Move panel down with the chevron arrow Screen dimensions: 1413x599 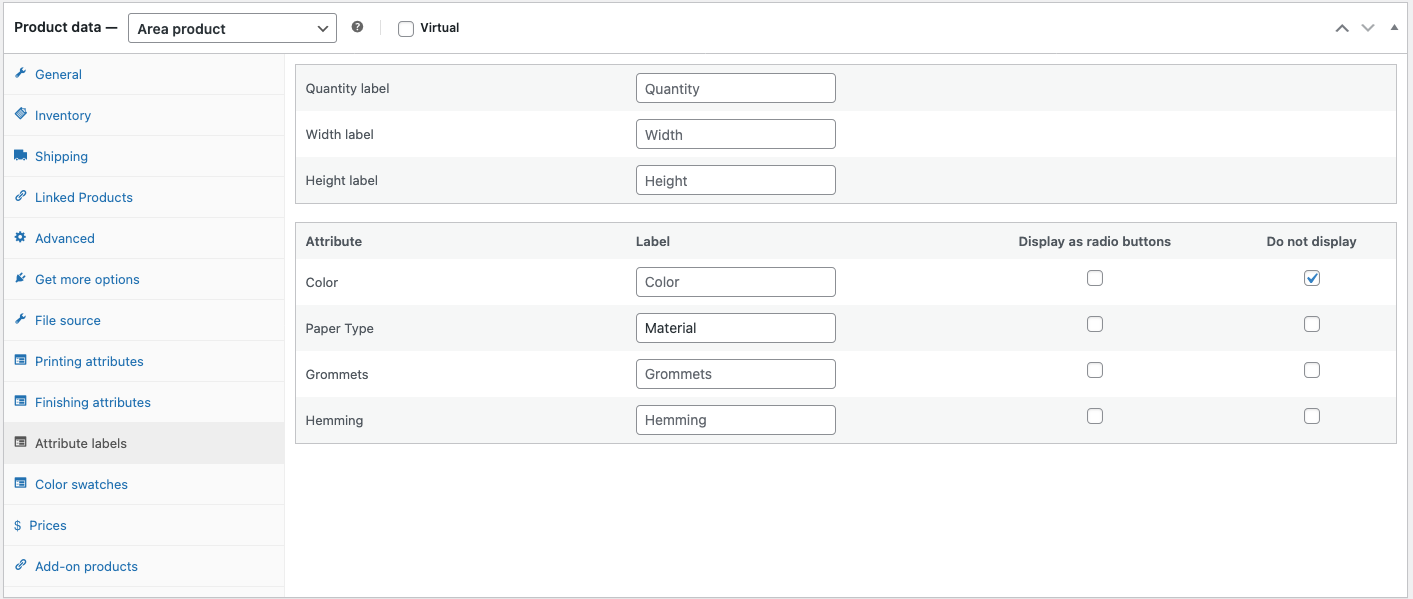click(1368, 28)
